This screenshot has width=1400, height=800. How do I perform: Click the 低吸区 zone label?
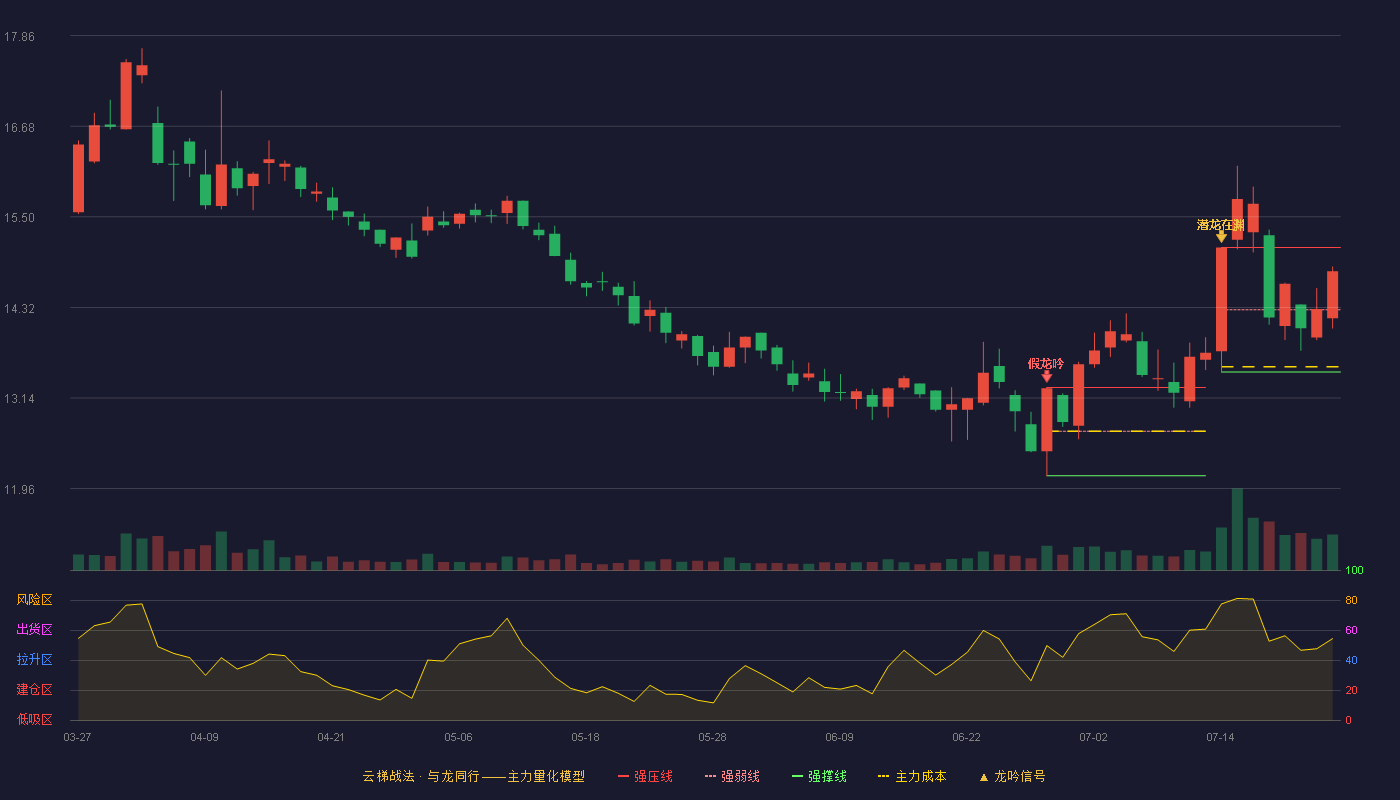pyautogui.click(x=34, y=719)
